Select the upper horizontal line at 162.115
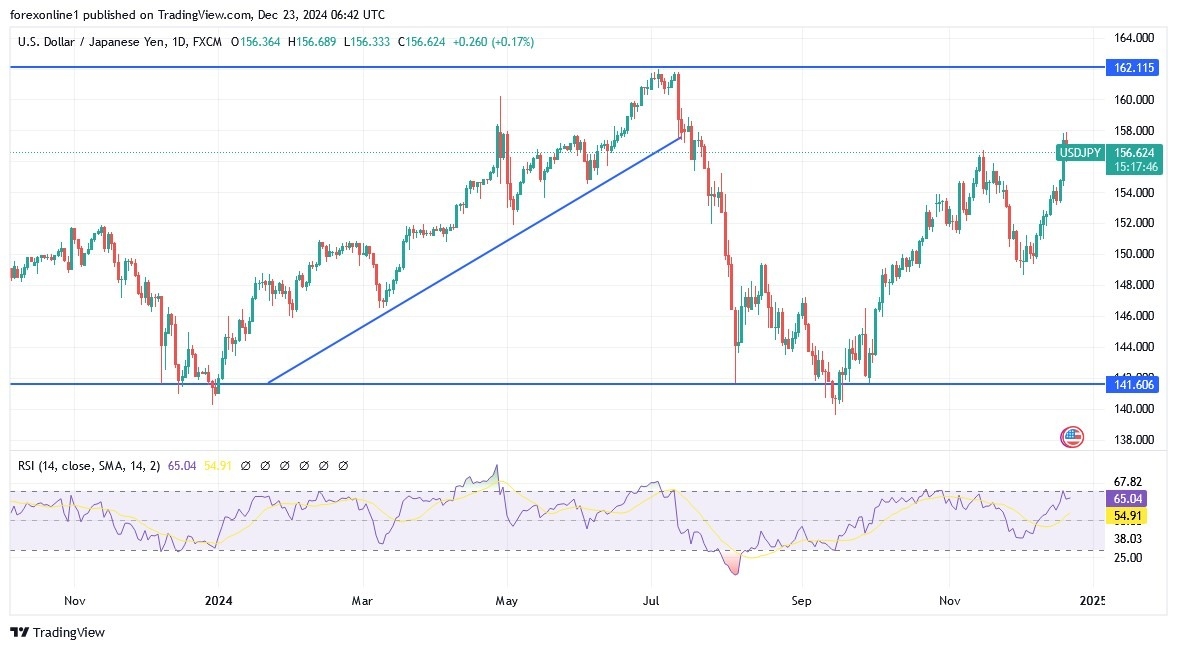 [400, 67]
